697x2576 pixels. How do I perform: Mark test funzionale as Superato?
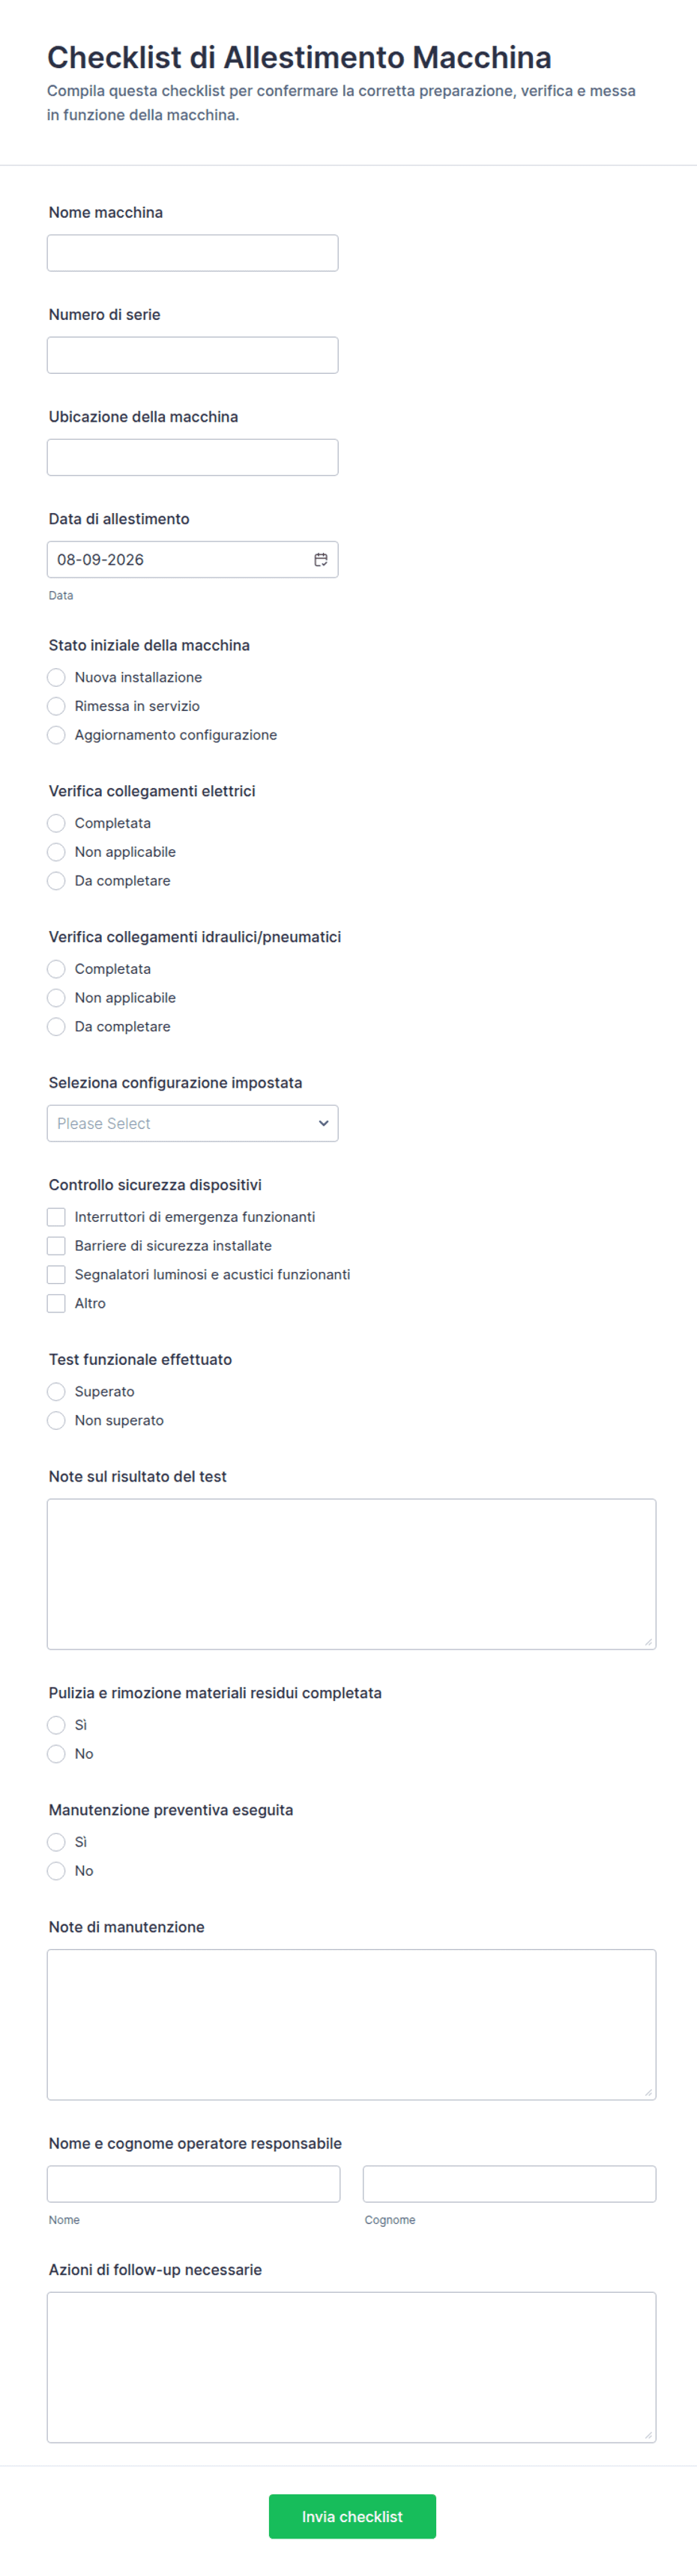point(56,1392)
